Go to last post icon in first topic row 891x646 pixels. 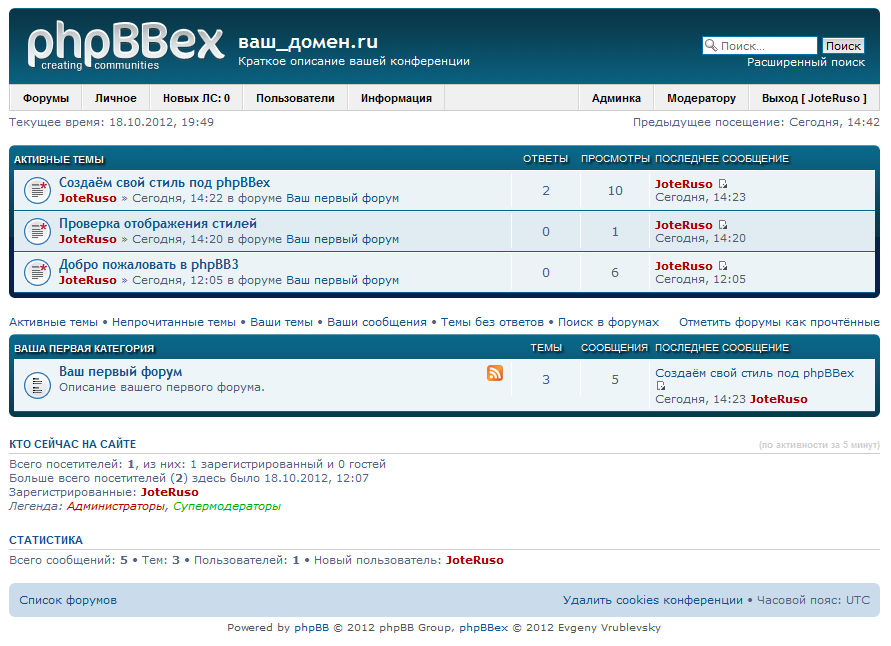click(x=723, y=184)
